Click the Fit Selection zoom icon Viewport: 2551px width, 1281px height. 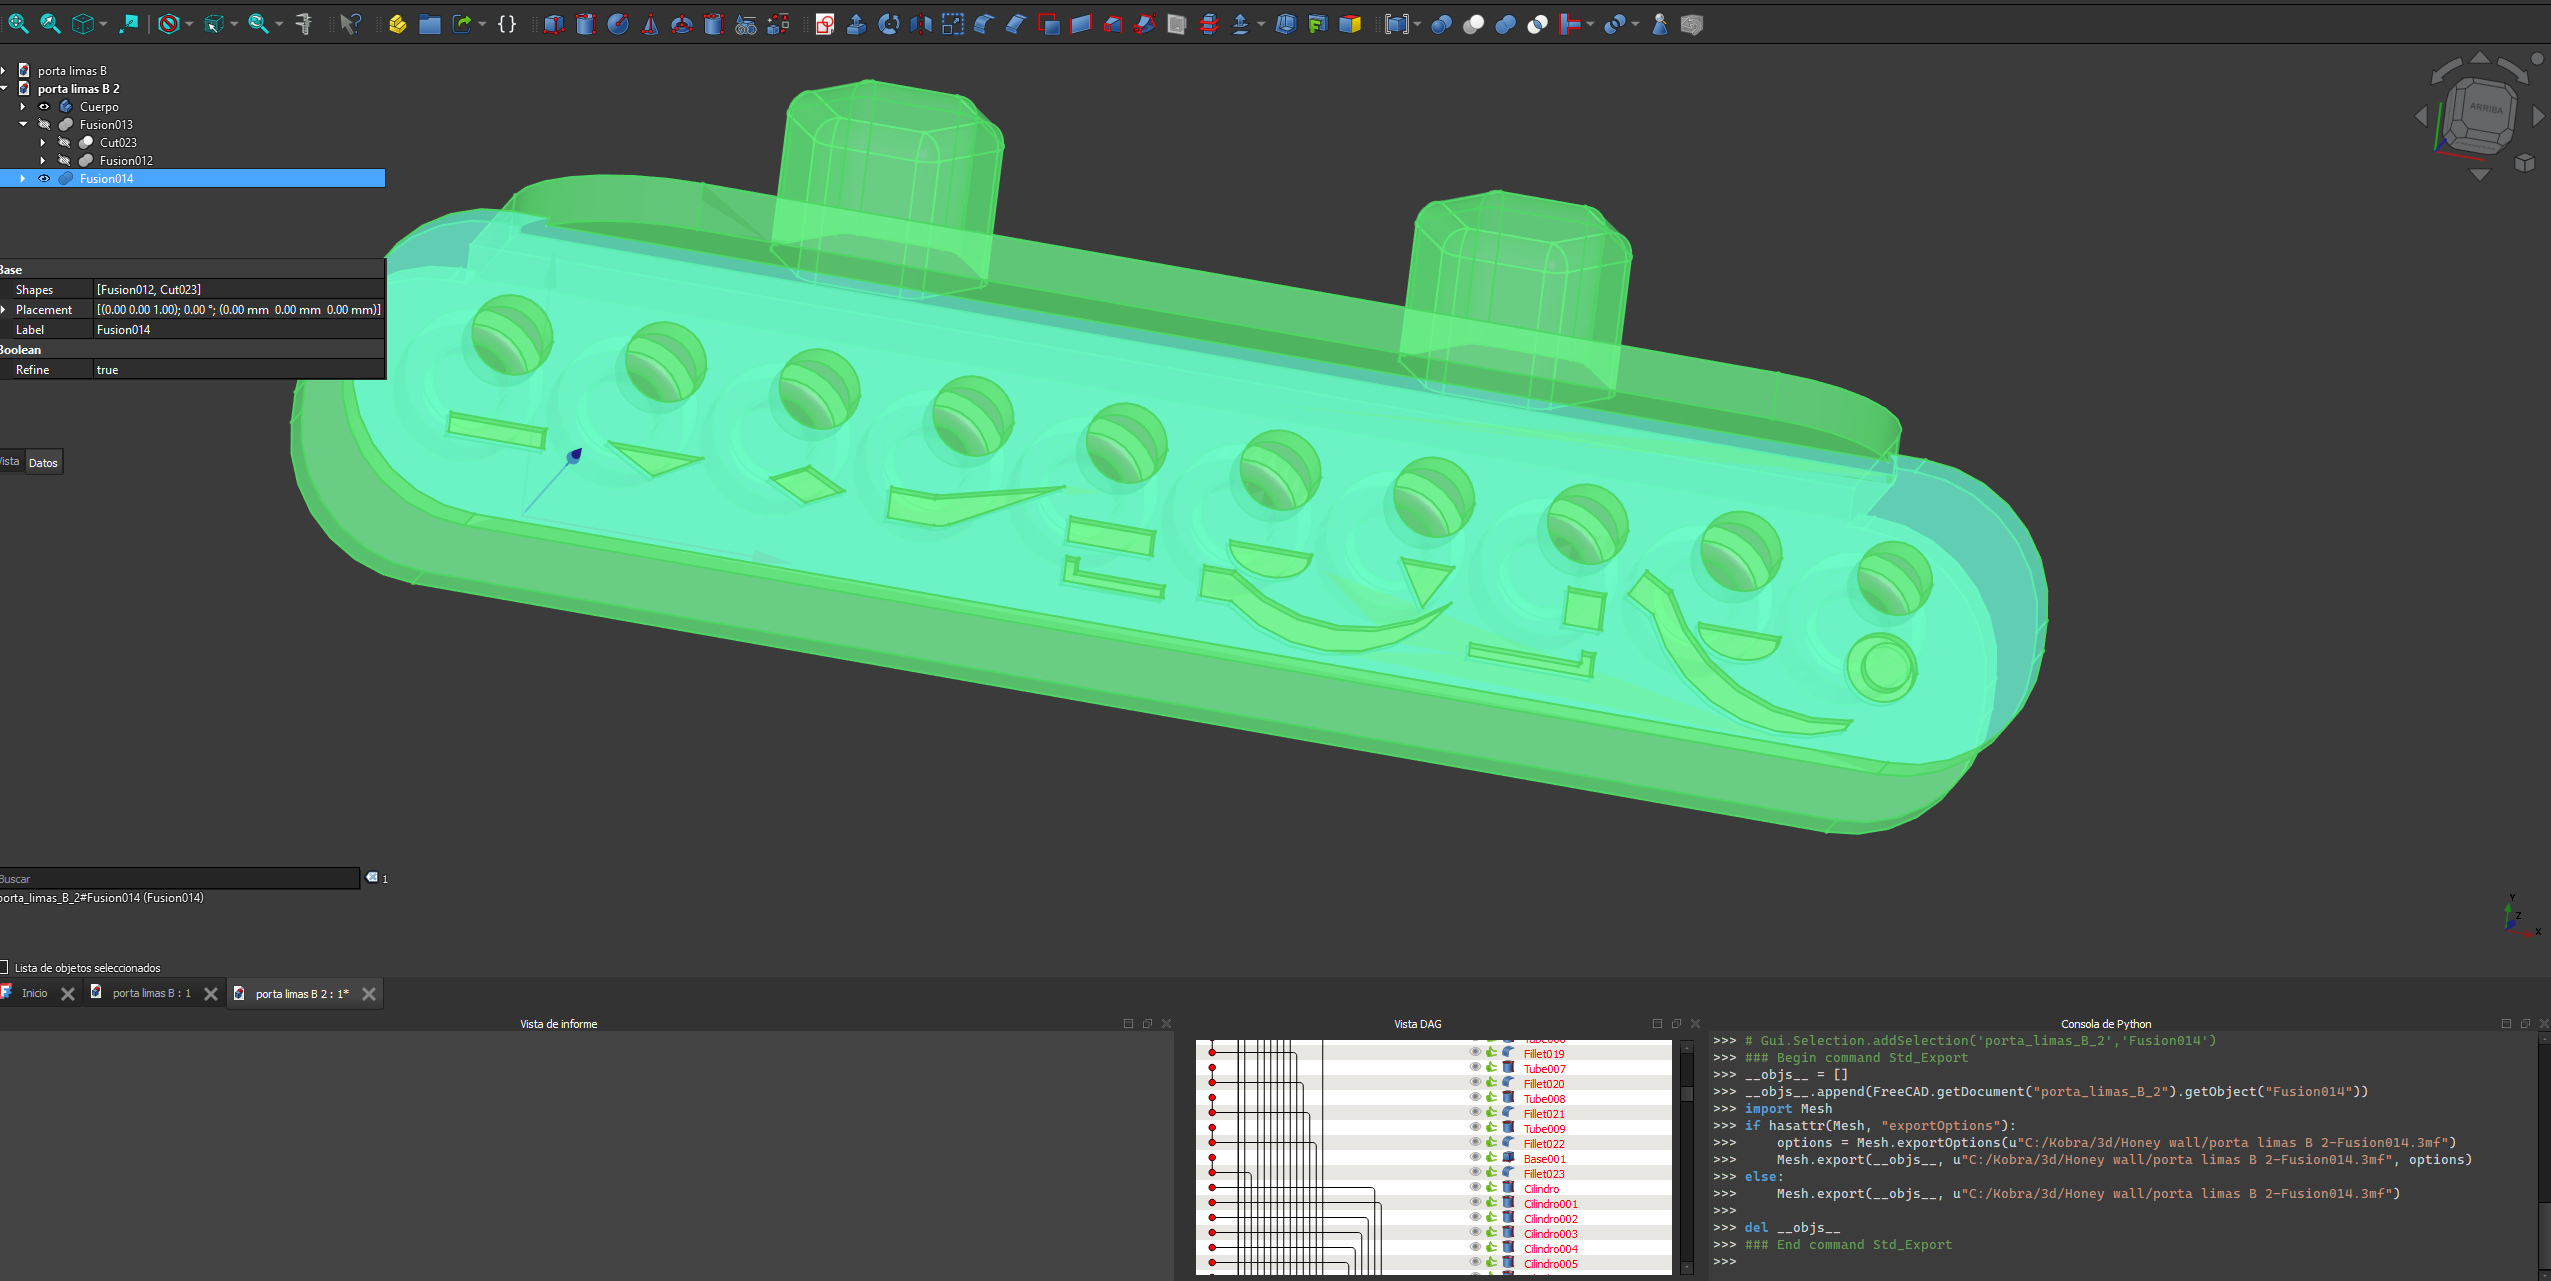(50, 24)
